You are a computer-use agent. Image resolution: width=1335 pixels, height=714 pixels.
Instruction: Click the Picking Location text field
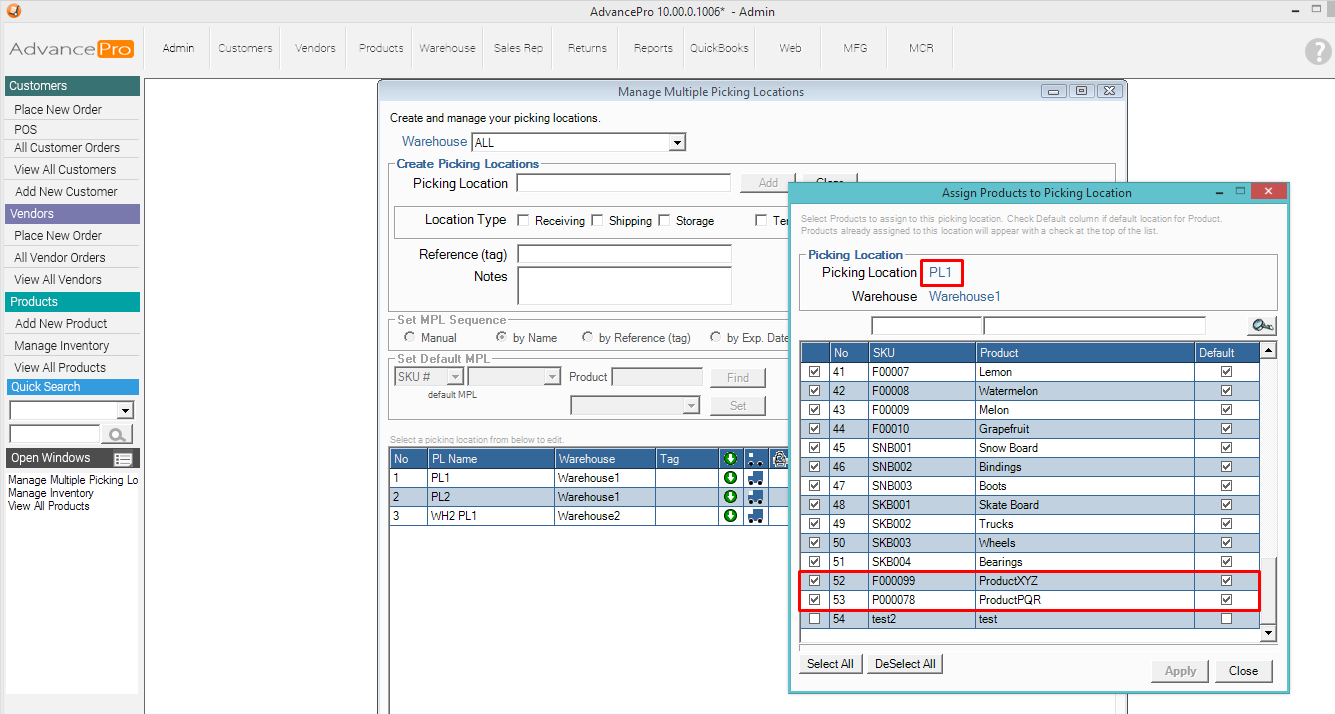coord(623,183)
